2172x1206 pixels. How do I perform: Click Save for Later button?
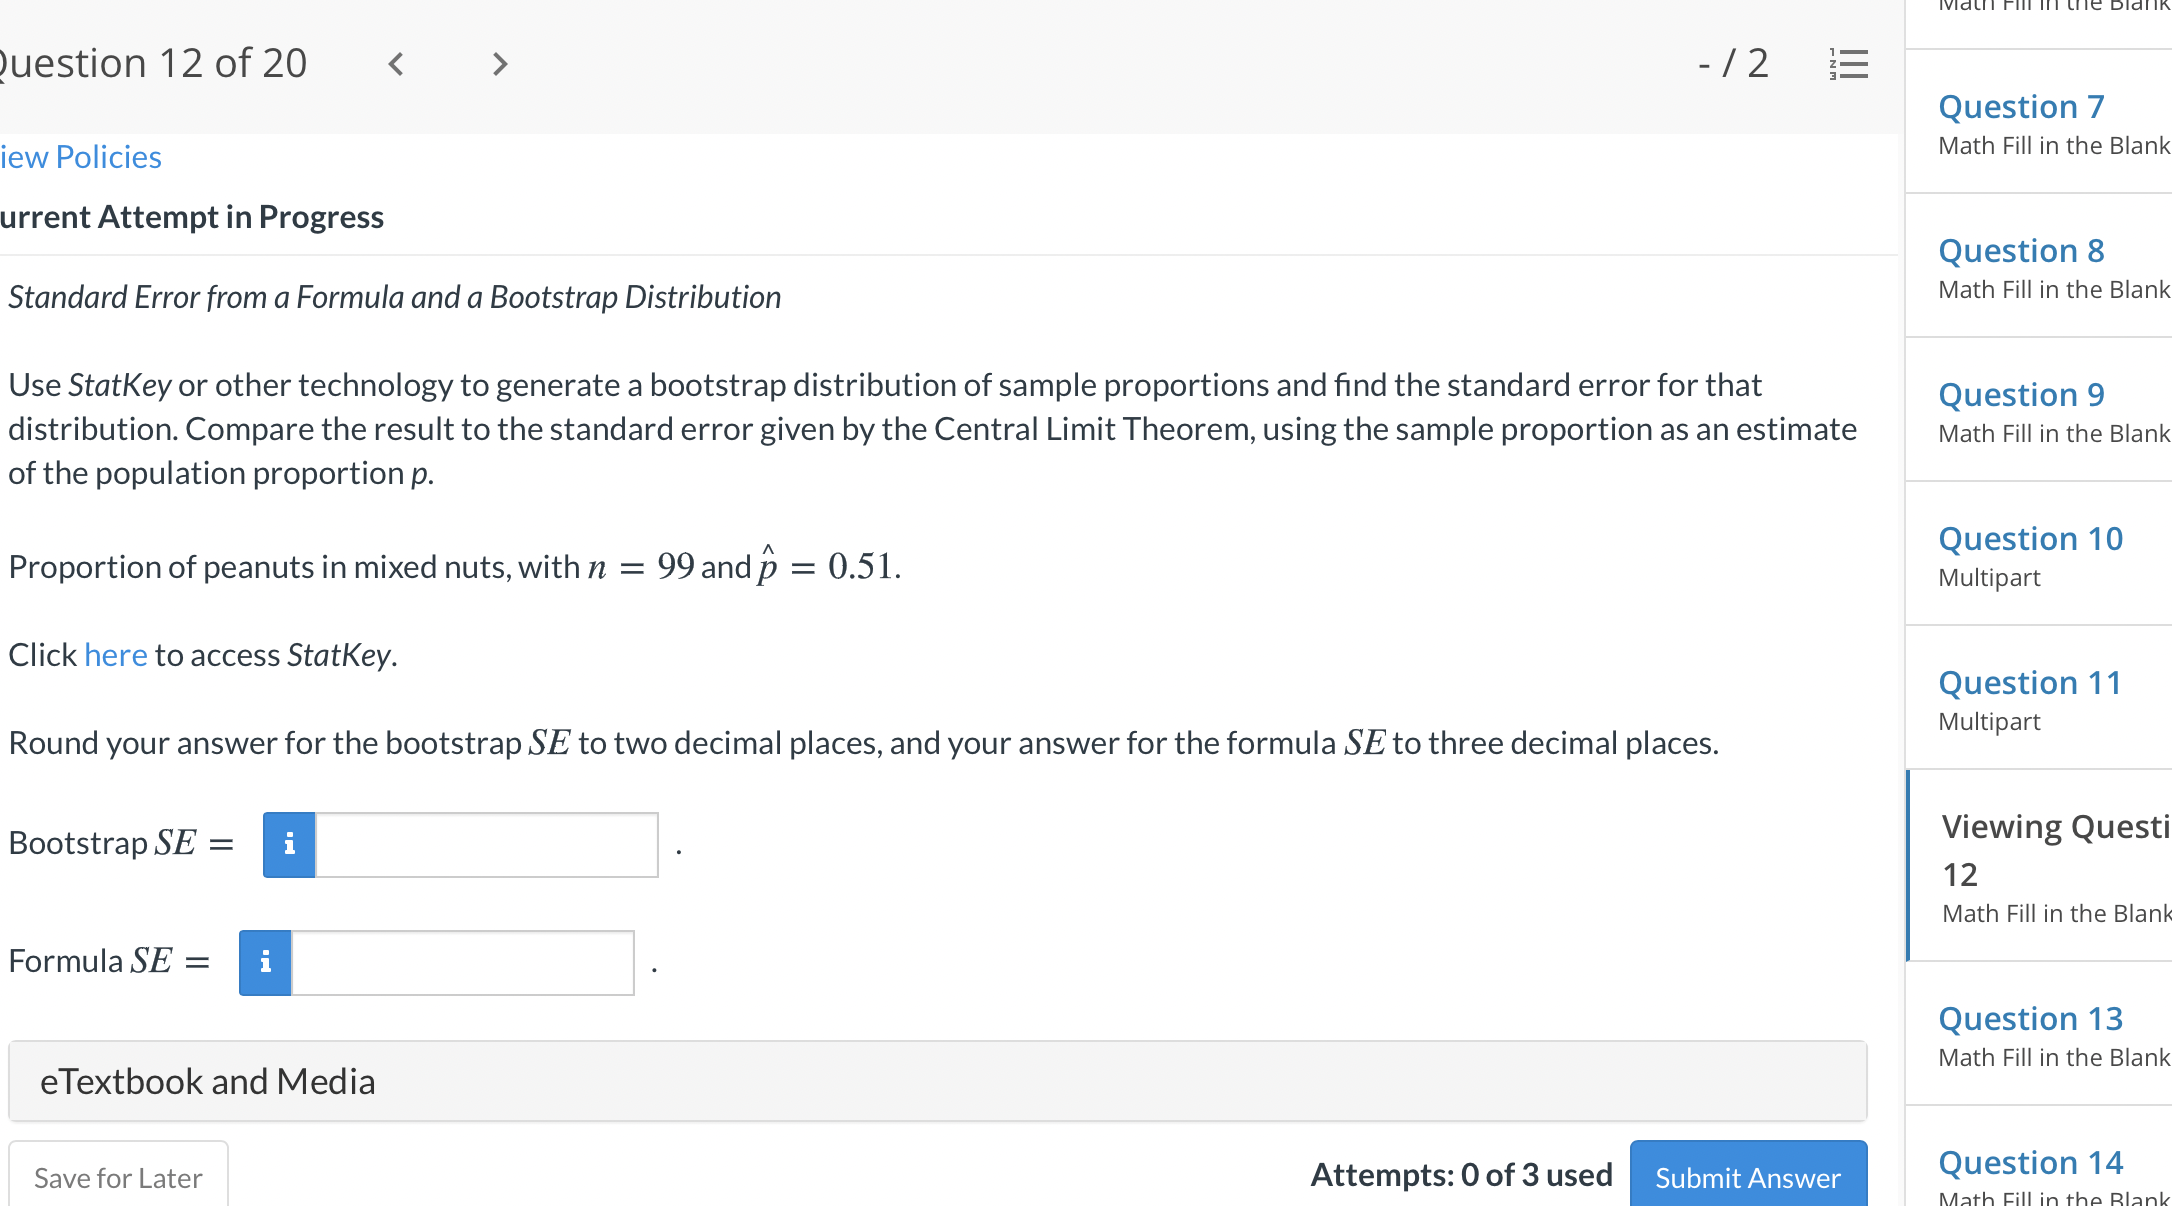pos(118,1177)
